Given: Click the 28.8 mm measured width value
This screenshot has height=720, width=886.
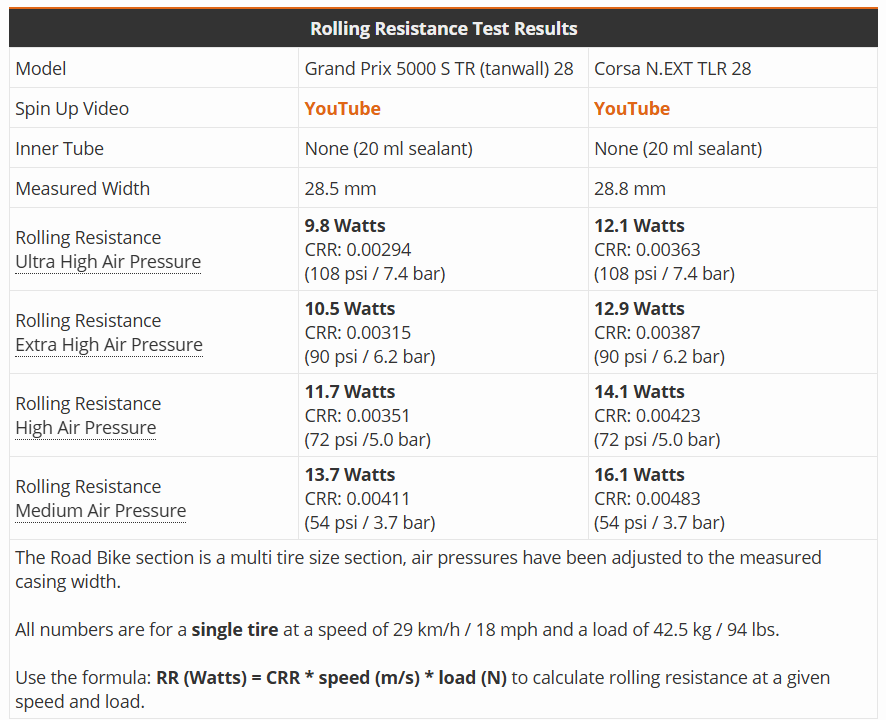Looking at the screenshot, I should tap(629, 189).
